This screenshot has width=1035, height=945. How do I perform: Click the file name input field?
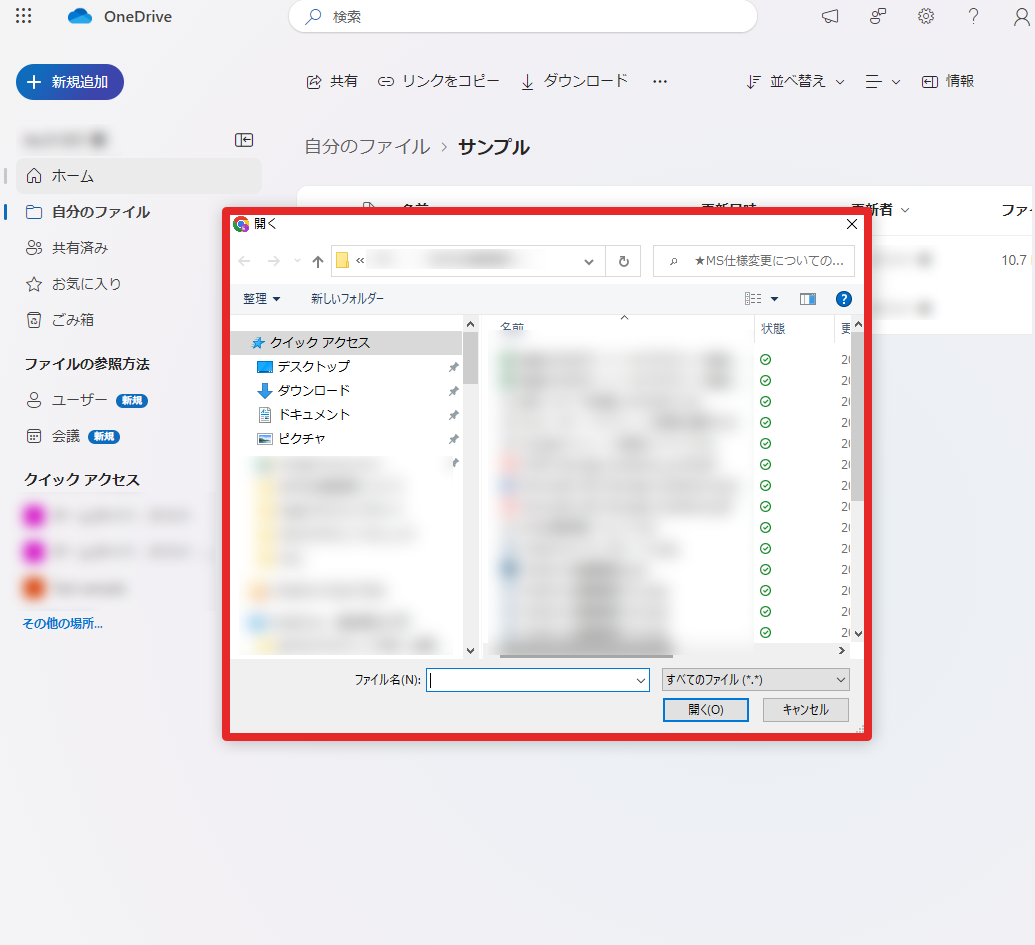(530, 680)
